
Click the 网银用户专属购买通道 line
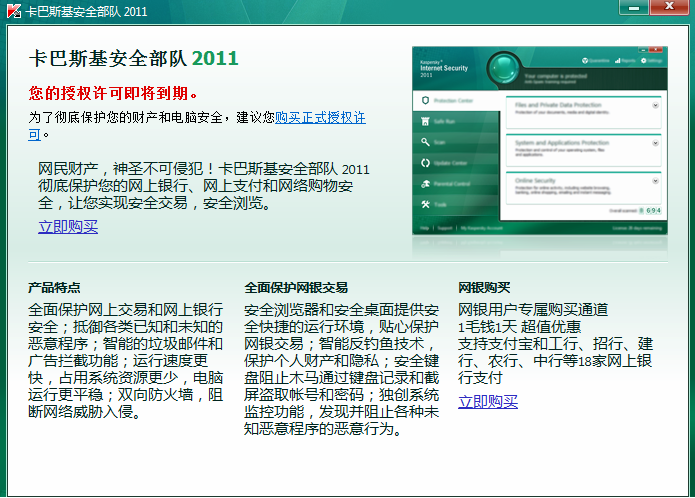coord(533,309)
